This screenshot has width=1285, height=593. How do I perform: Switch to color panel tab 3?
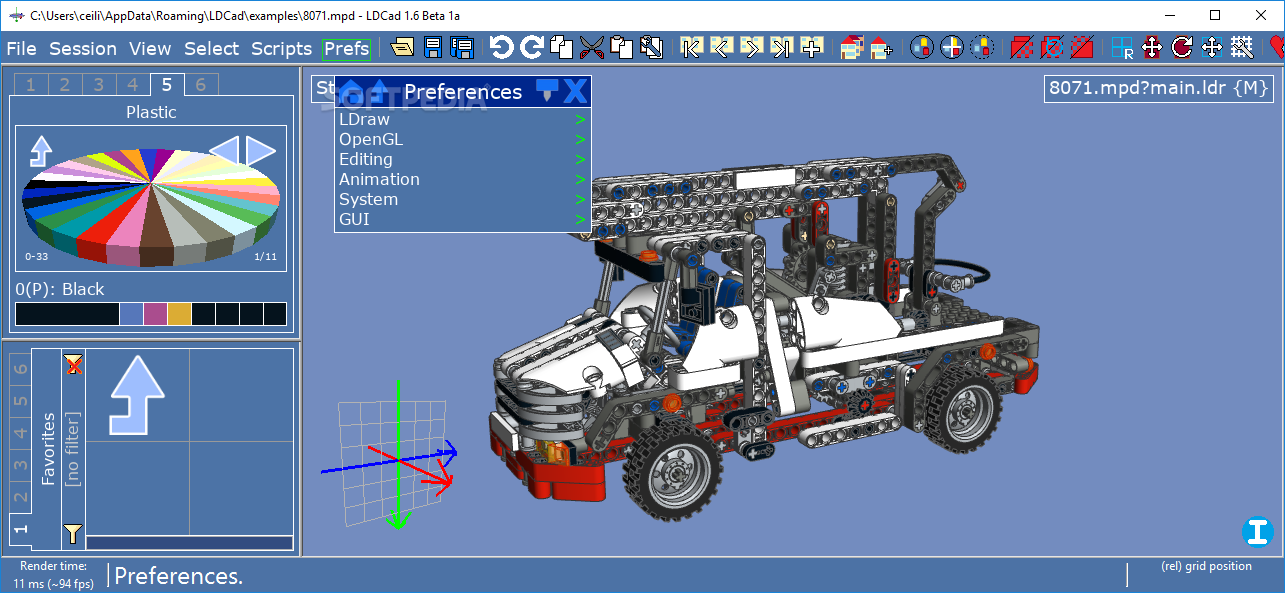pyautogui.click(x=98, y=85)
